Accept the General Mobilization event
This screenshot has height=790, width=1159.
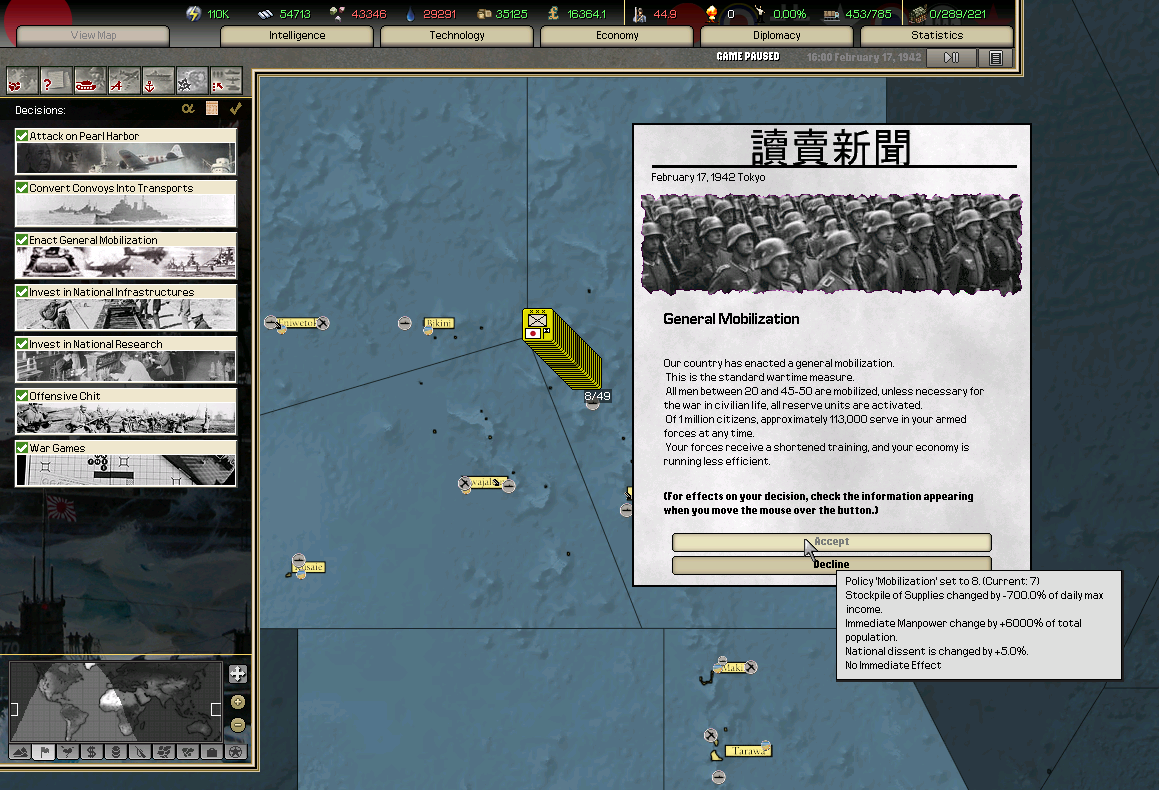[x=831, y=542]
